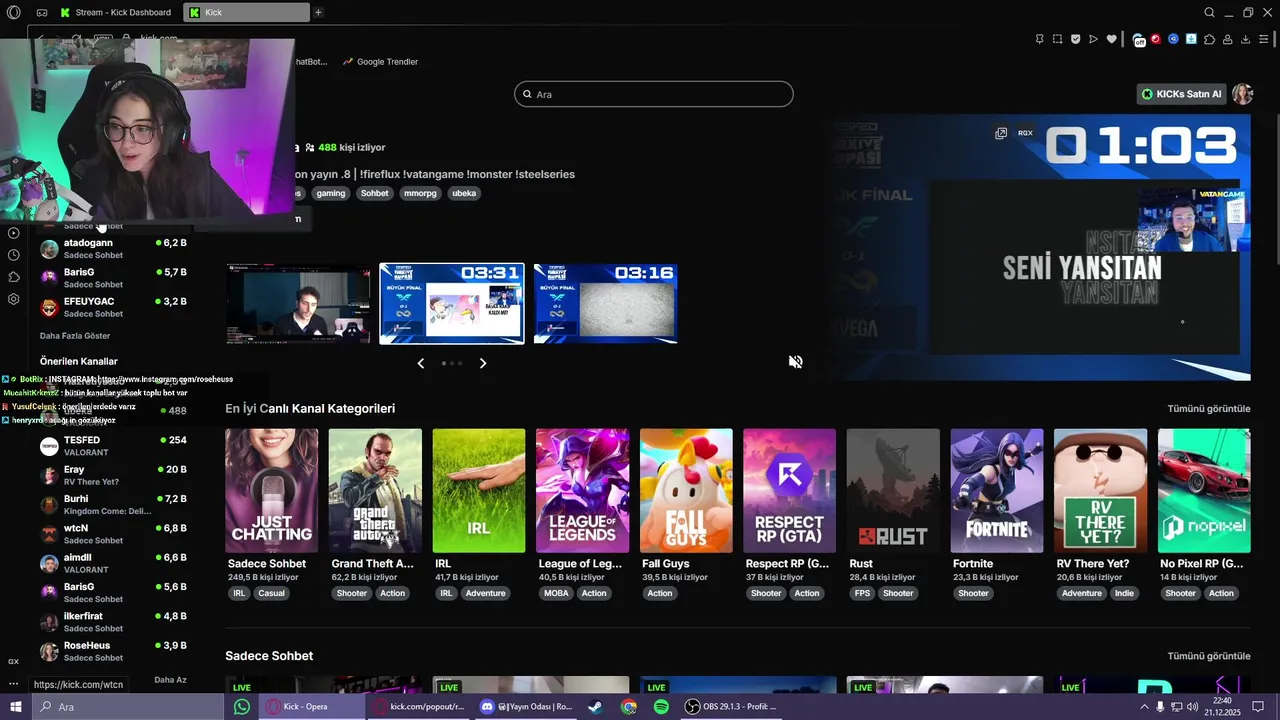Open the extensions cube icon

1209,39
